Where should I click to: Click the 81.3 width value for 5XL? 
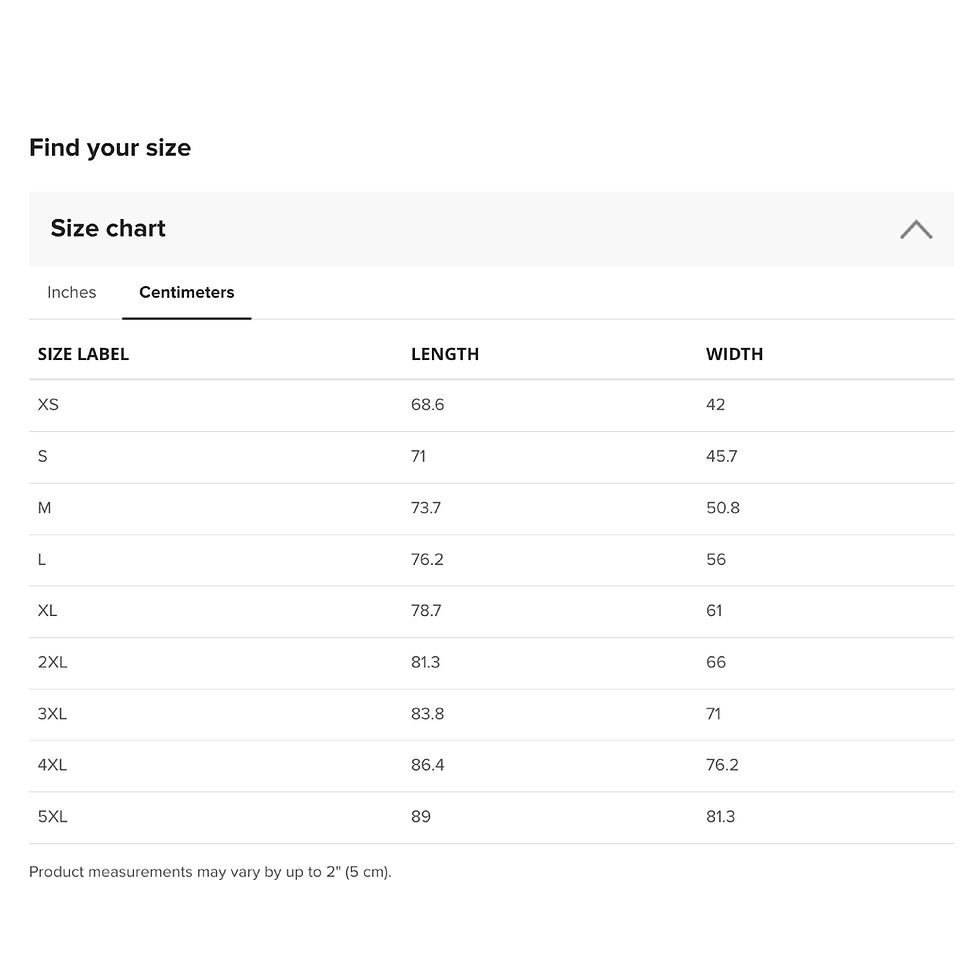[x=721, y=817]
